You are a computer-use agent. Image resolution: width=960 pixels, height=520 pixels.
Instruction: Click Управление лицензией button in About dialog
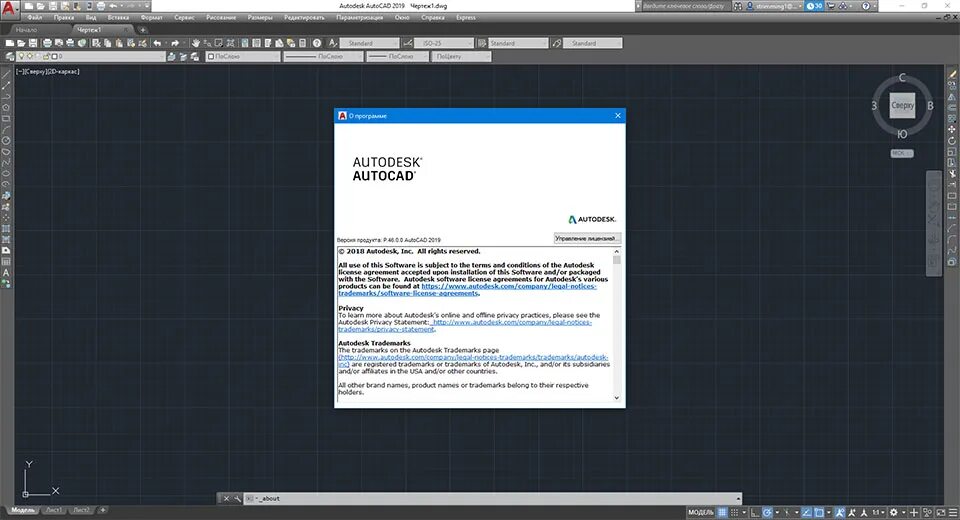point(587,238)
